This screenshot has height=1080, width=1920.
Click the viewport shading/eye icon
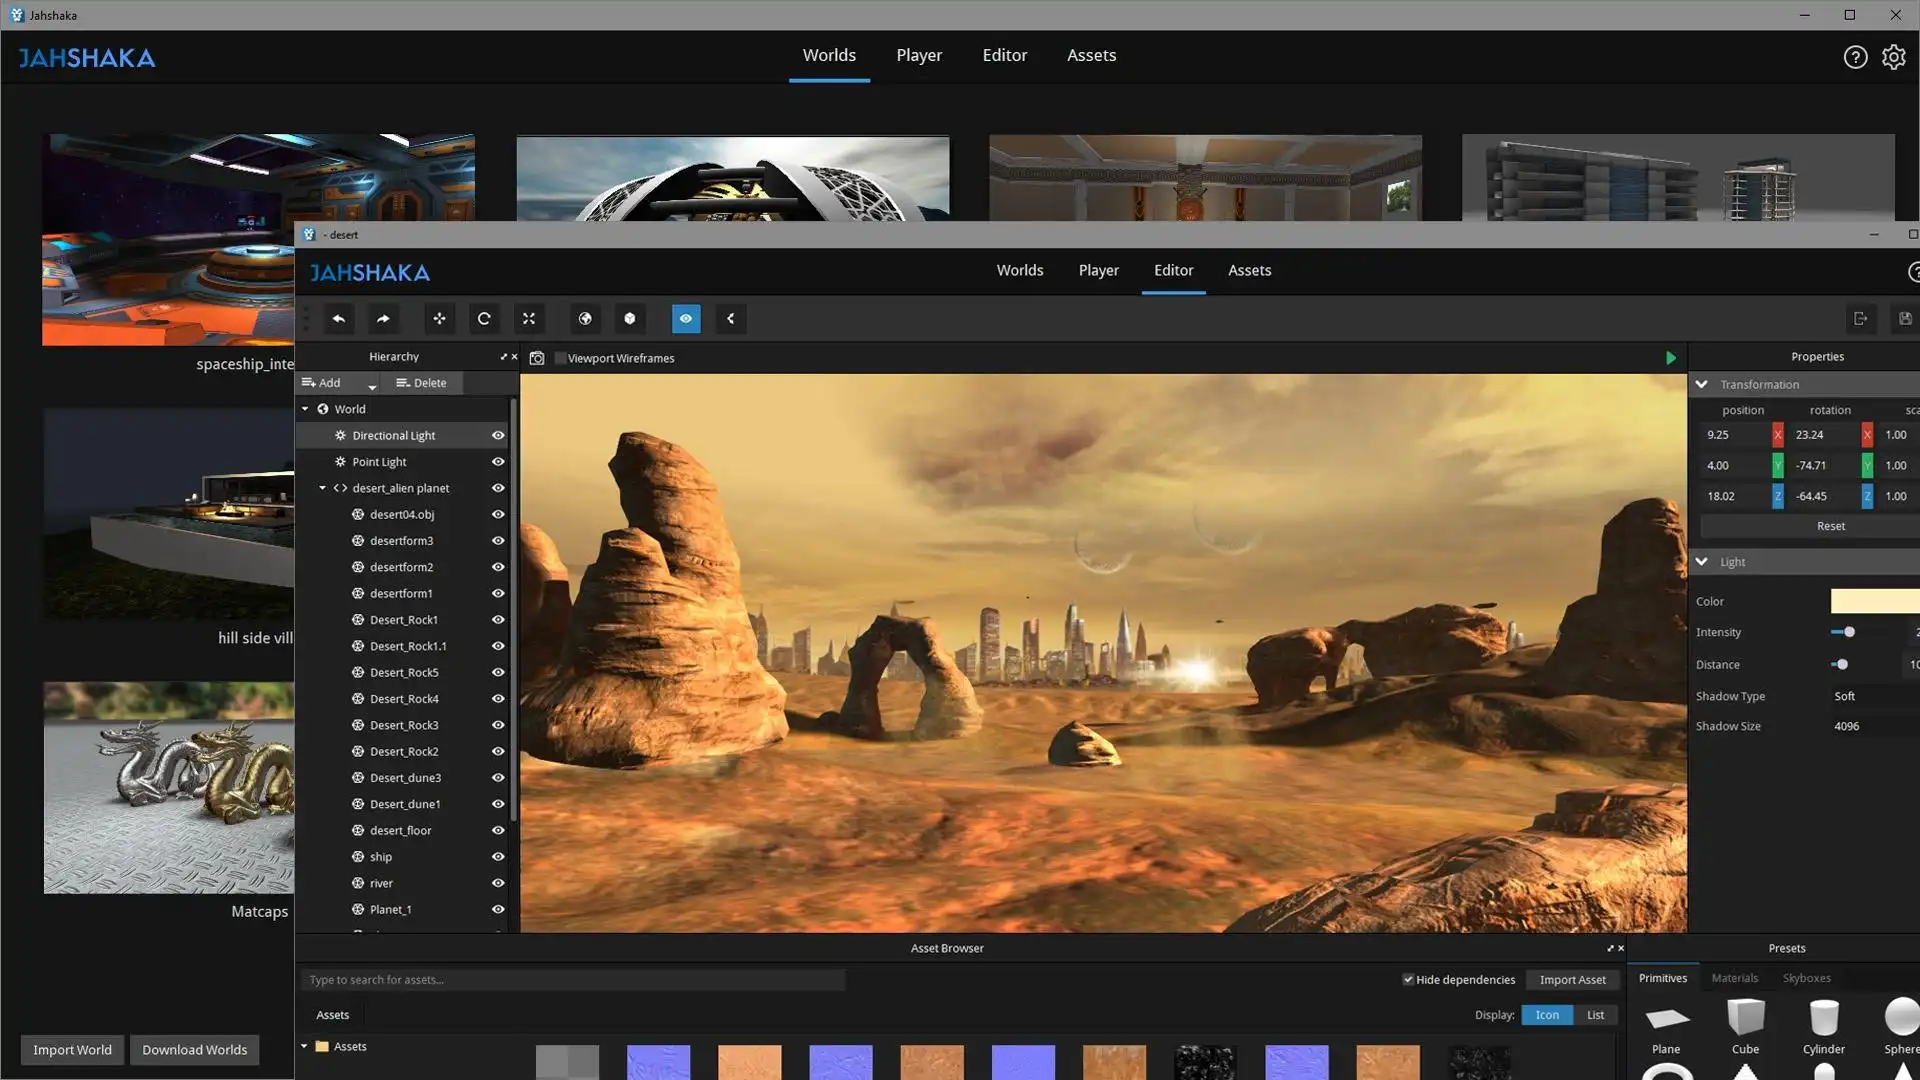(x=684, y=318)
